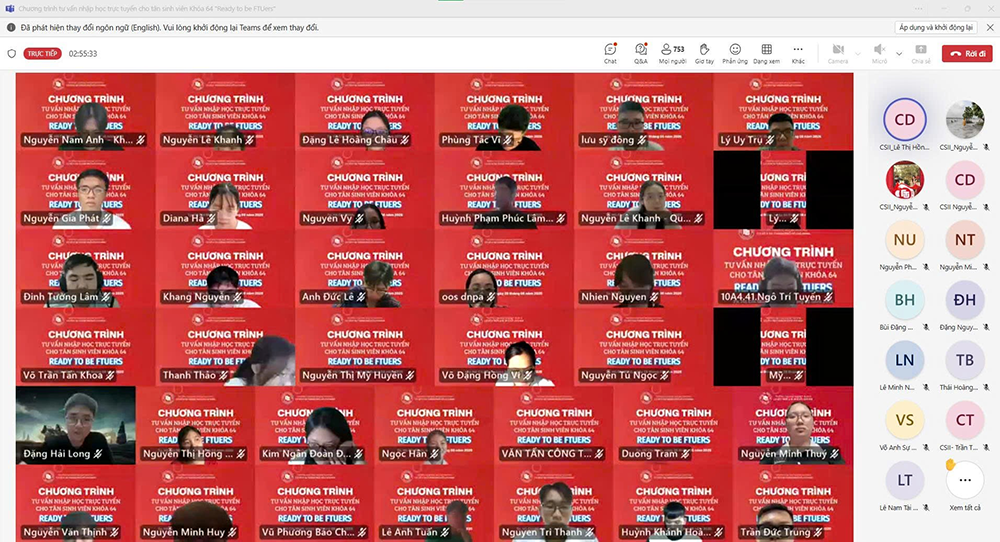
Task: Open Phản ứng reactions menu
Action: click(735, 52)
